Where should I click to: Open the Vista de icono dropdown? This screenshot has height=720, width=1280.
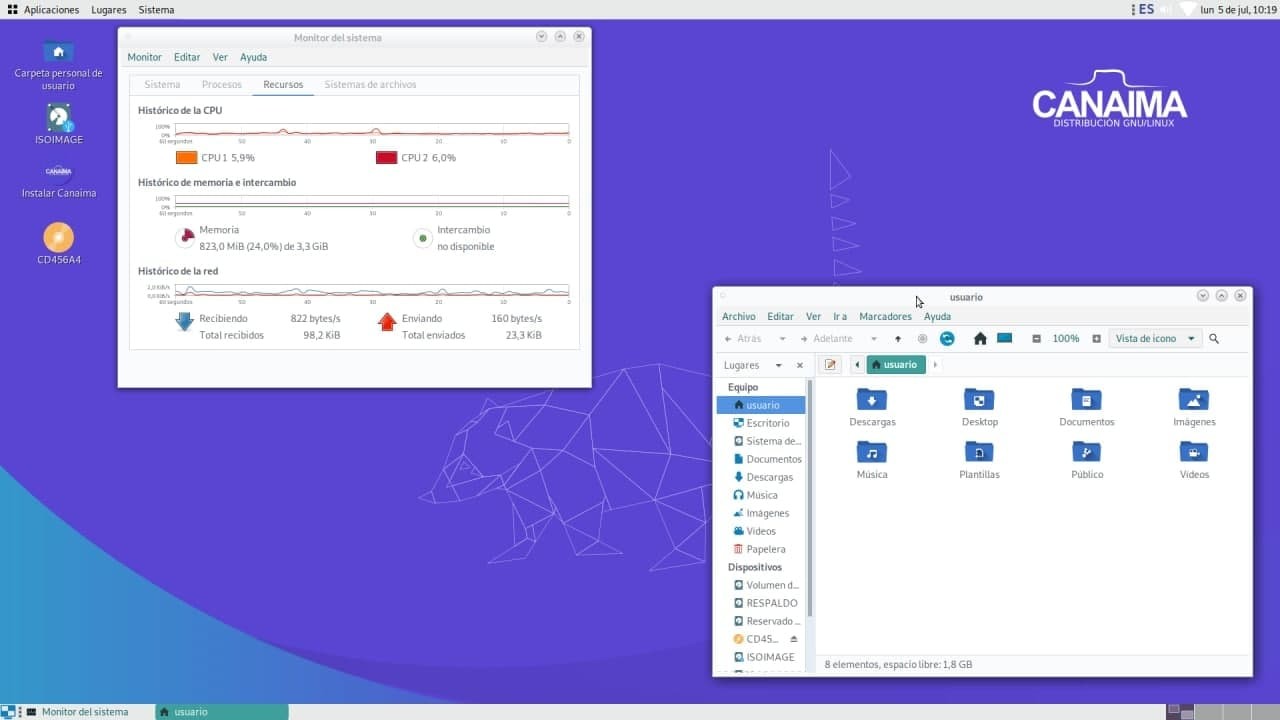point(1155,339)
